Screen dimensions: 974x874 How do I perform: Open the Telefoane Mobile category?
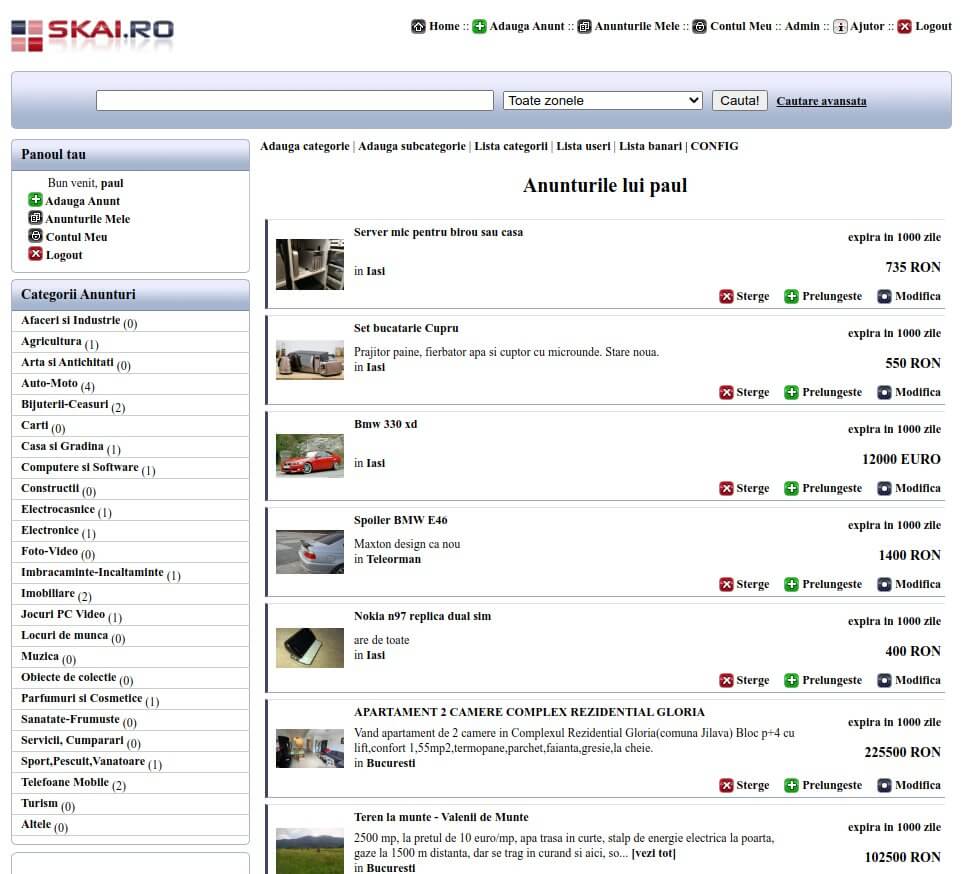click(x=65, y=782)
